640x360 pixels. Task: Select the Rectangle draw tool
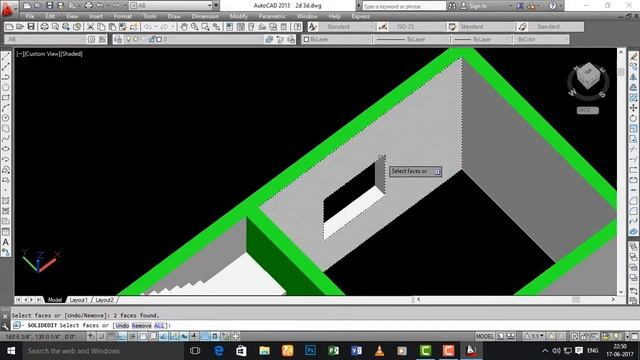(6, 98)
